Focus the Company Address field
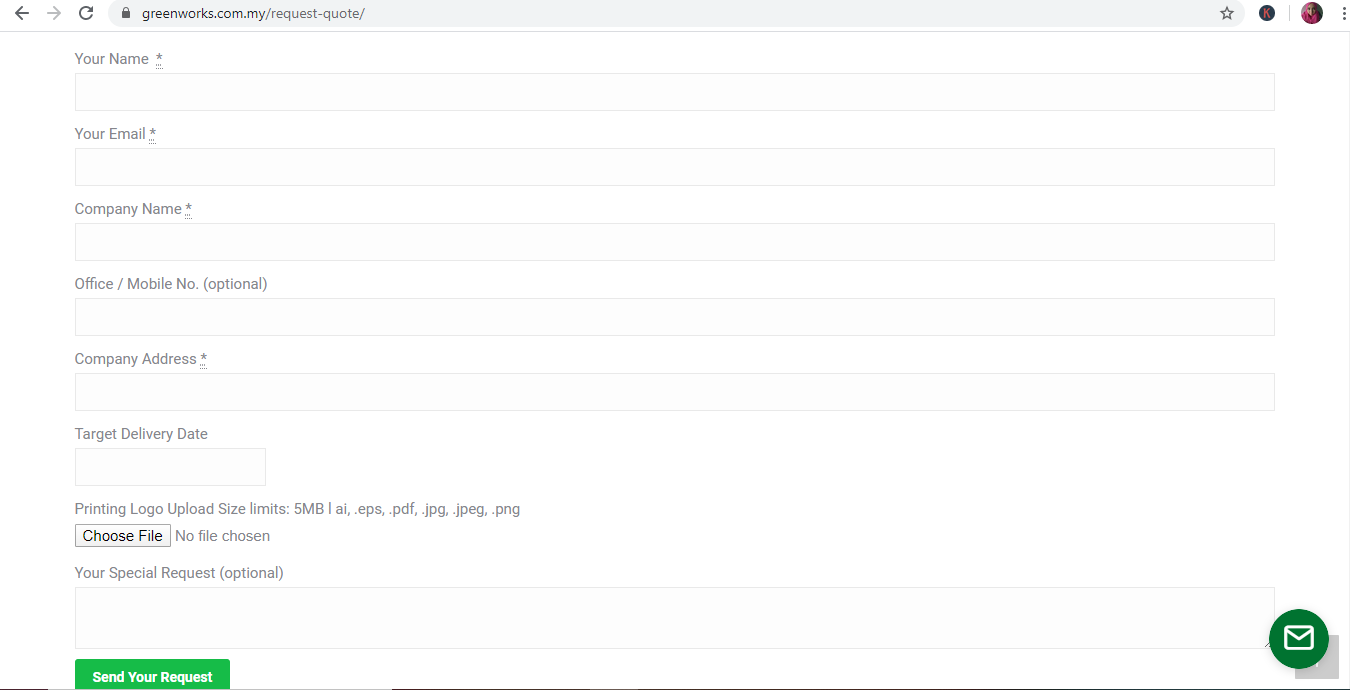The image size is (1350, 690). tap(674, 392)
